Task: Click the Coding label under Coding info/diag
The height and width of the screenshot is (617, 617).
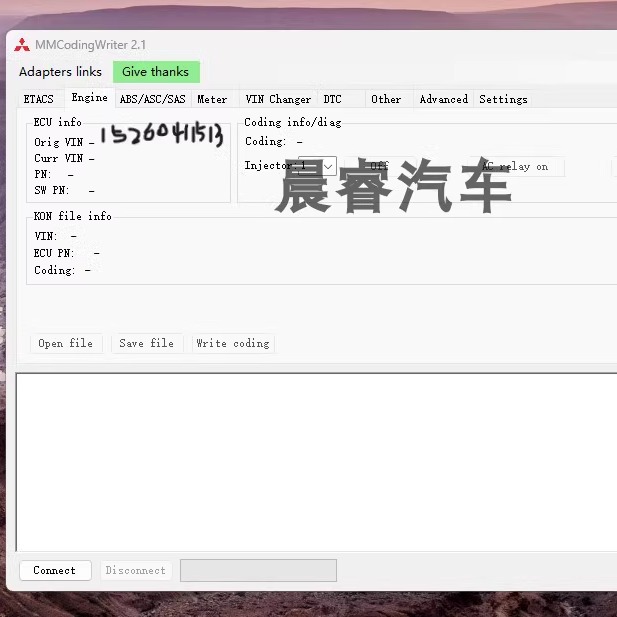Action: pyautogui.click(x=266, y=141)
